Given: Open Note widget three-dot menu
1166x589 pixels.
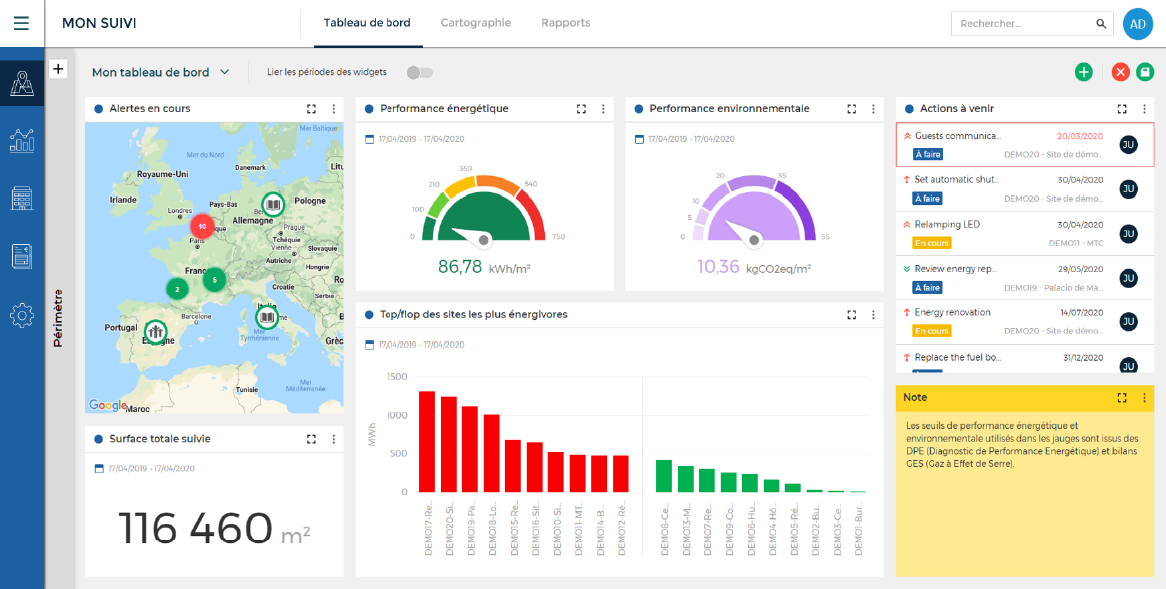Looking at the screenshot, I should click(1145, 398).
